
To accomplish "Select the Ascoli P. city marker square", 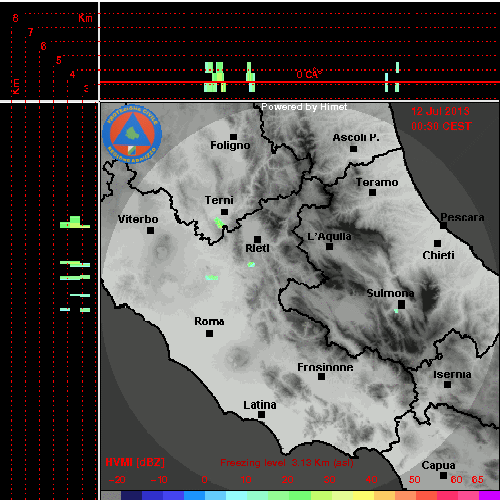I will [354, 149].
